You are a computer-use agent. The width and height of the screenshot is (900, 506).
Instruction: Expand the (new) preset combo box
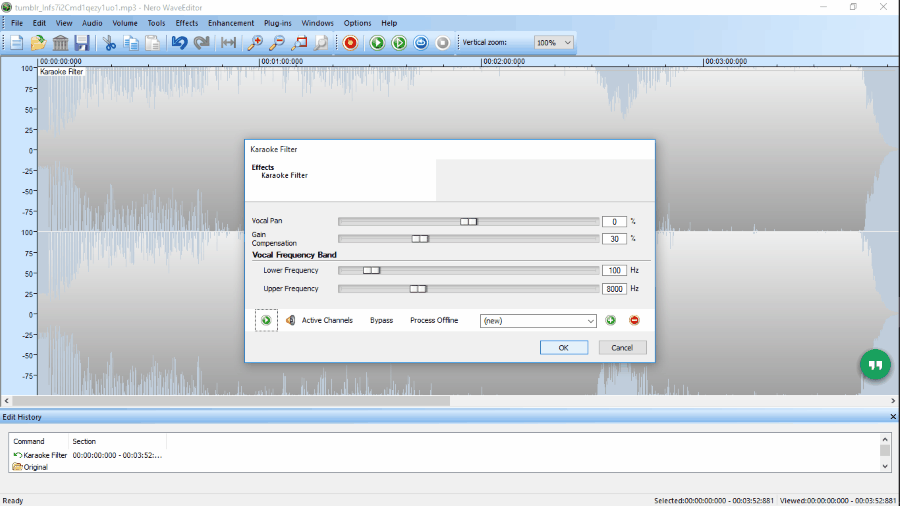(538, 321)
